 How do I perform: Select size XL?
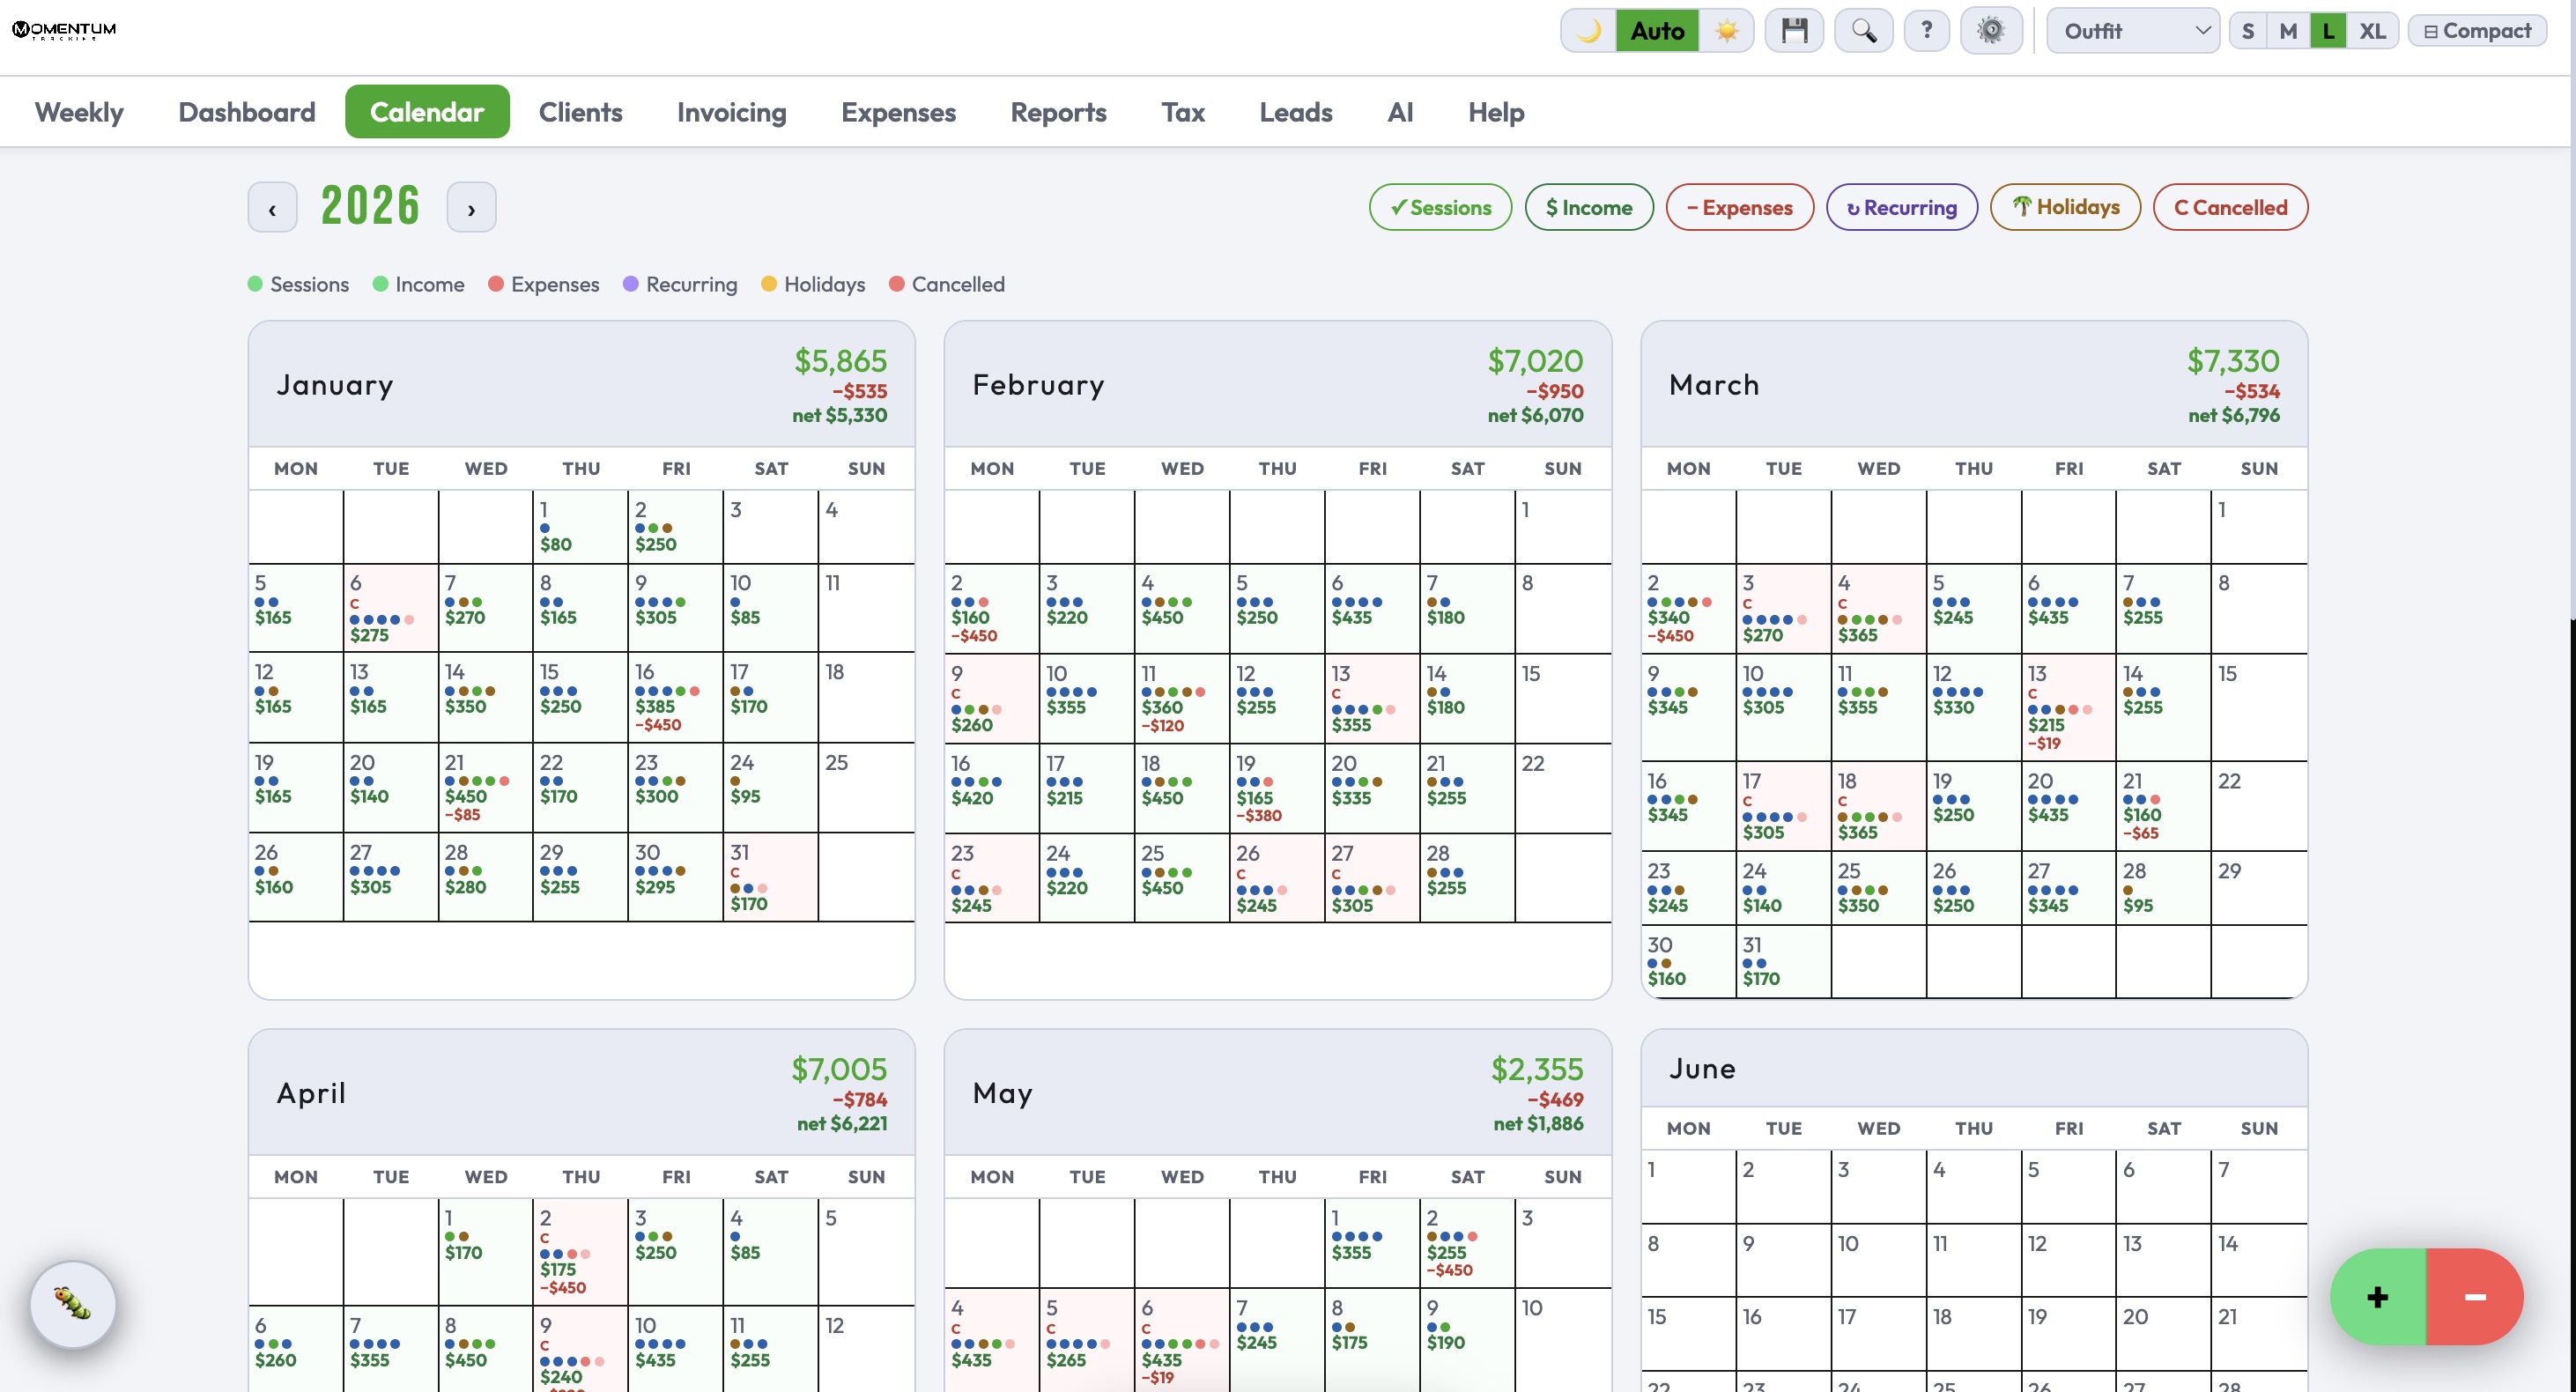click(2372, 31)
